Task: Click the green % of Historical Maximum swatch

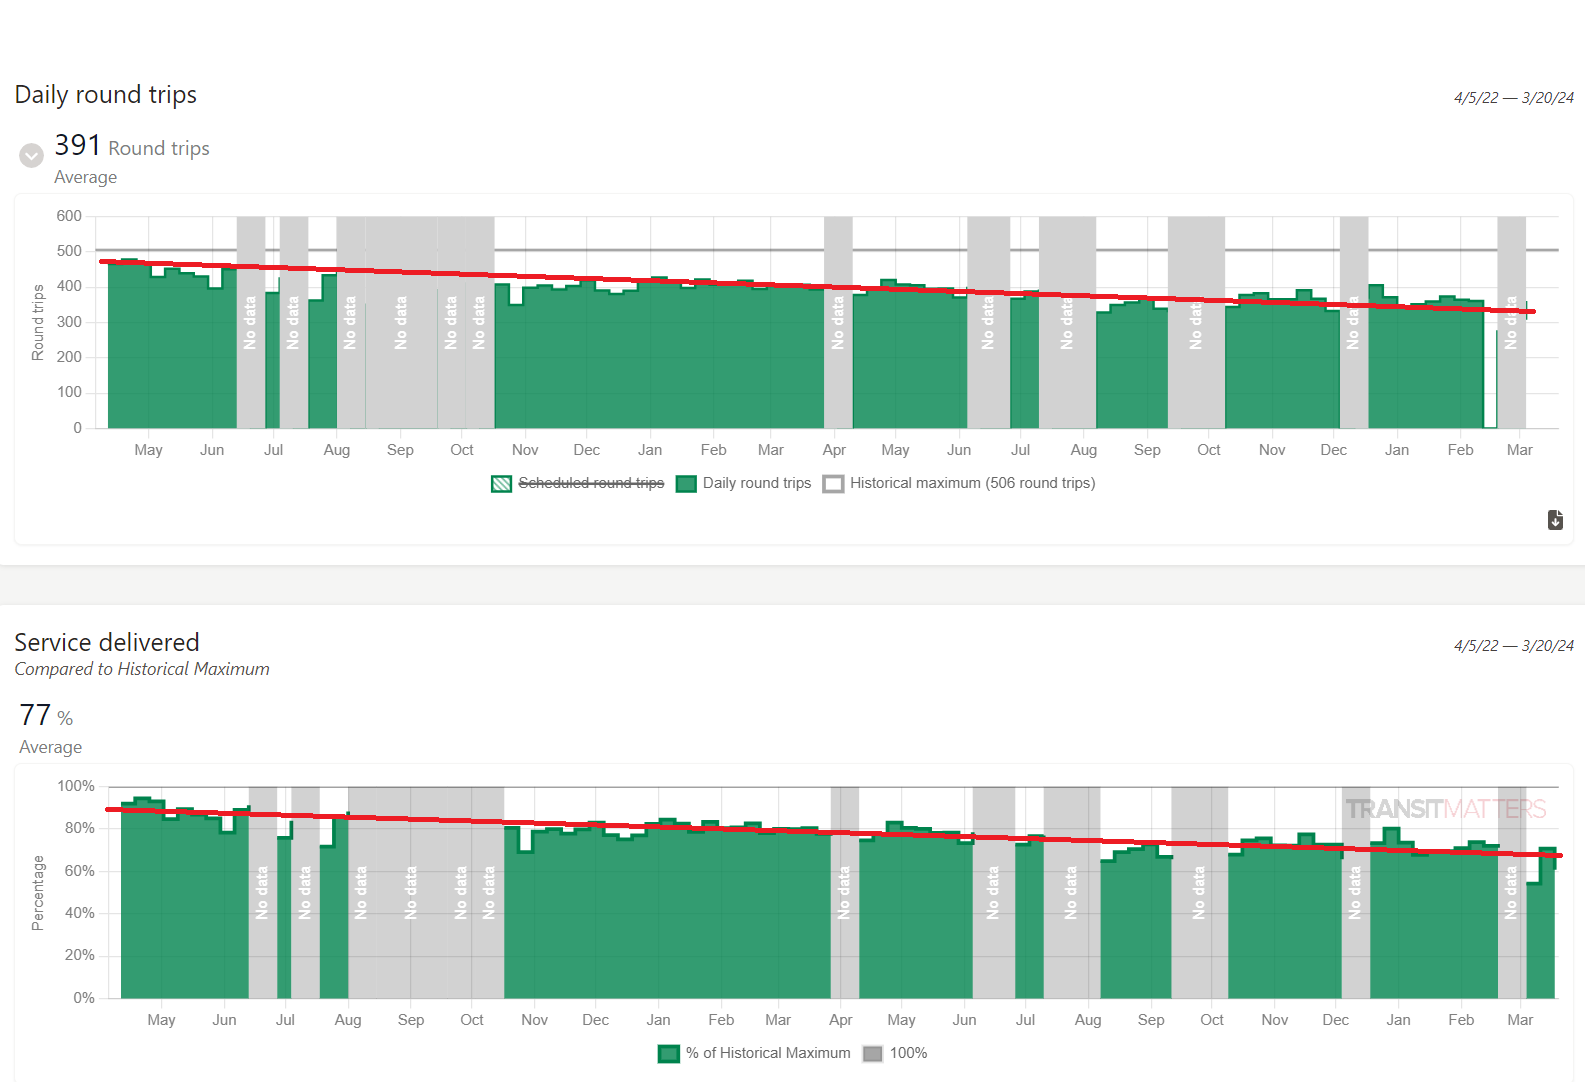Action: pyautogui.click(x=669, y=1054)
